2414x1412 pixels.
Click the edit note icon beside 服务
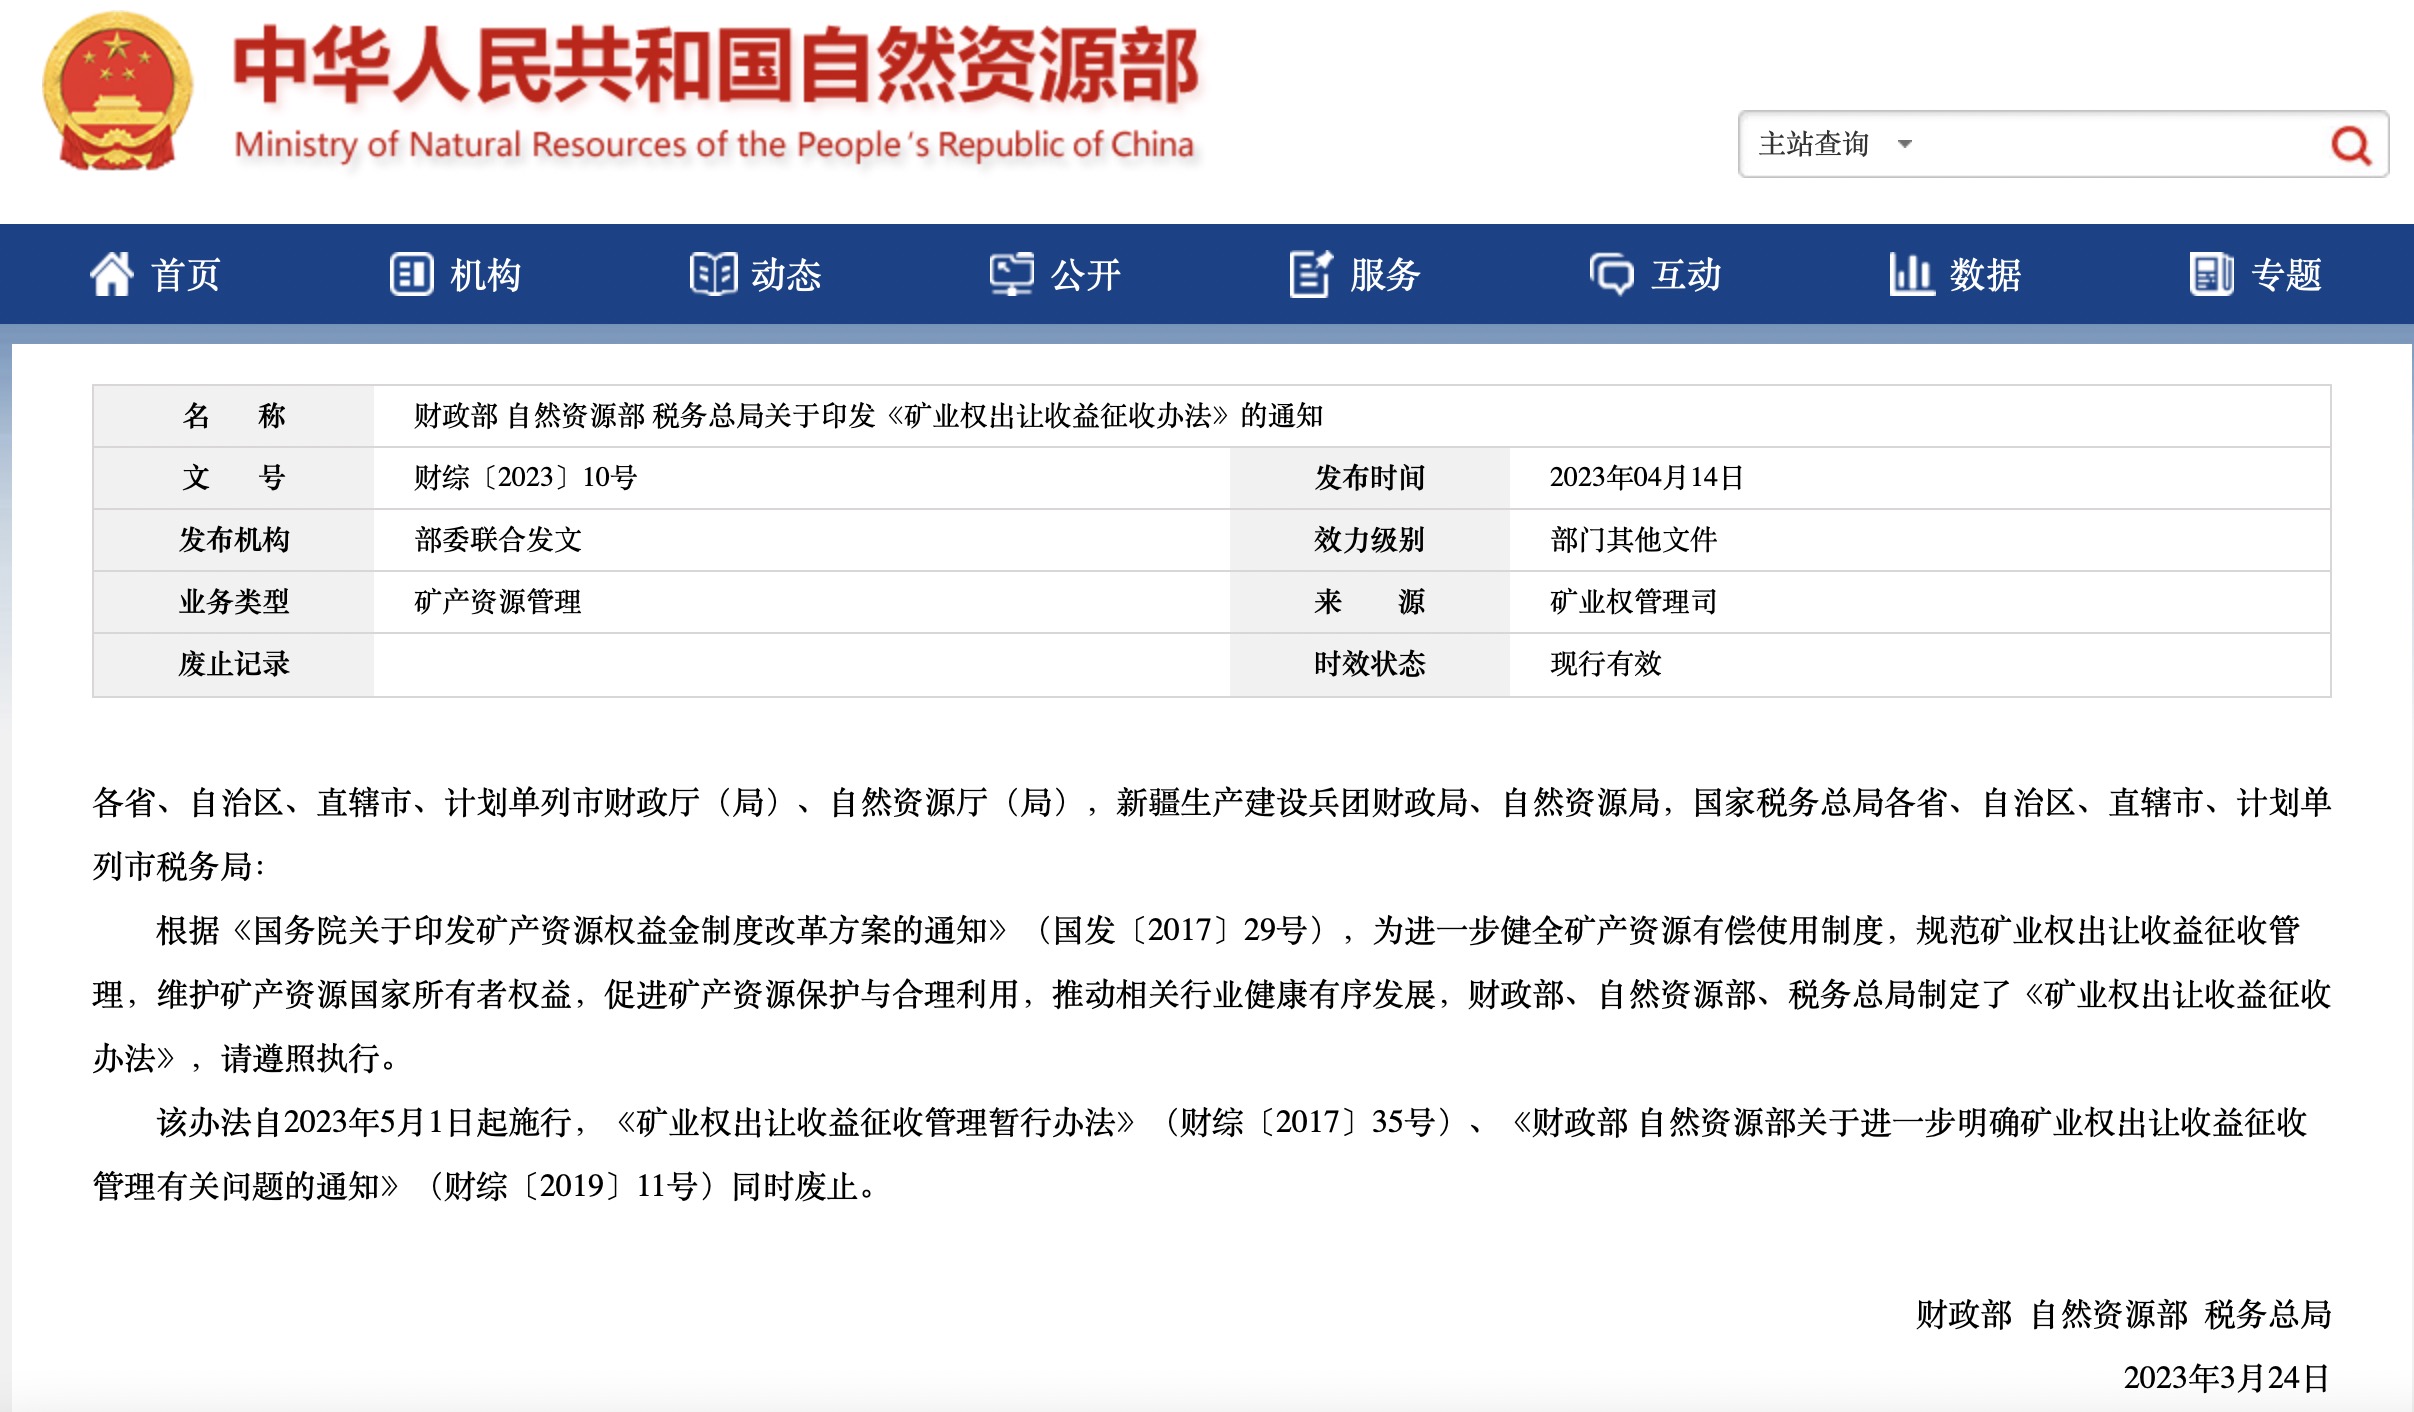(x=1311, y=274)
